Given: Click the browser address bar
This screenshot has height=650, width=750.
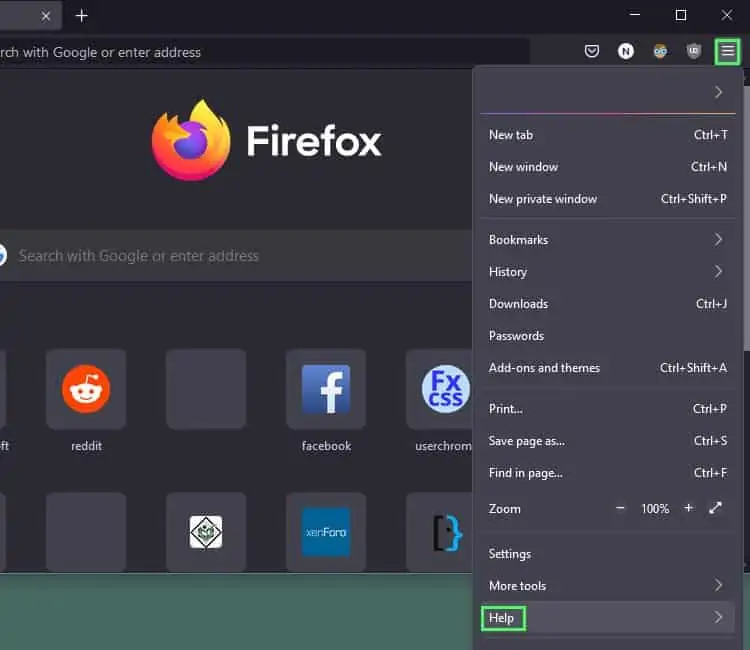Looking at the screenshot, I should point(264,52).
